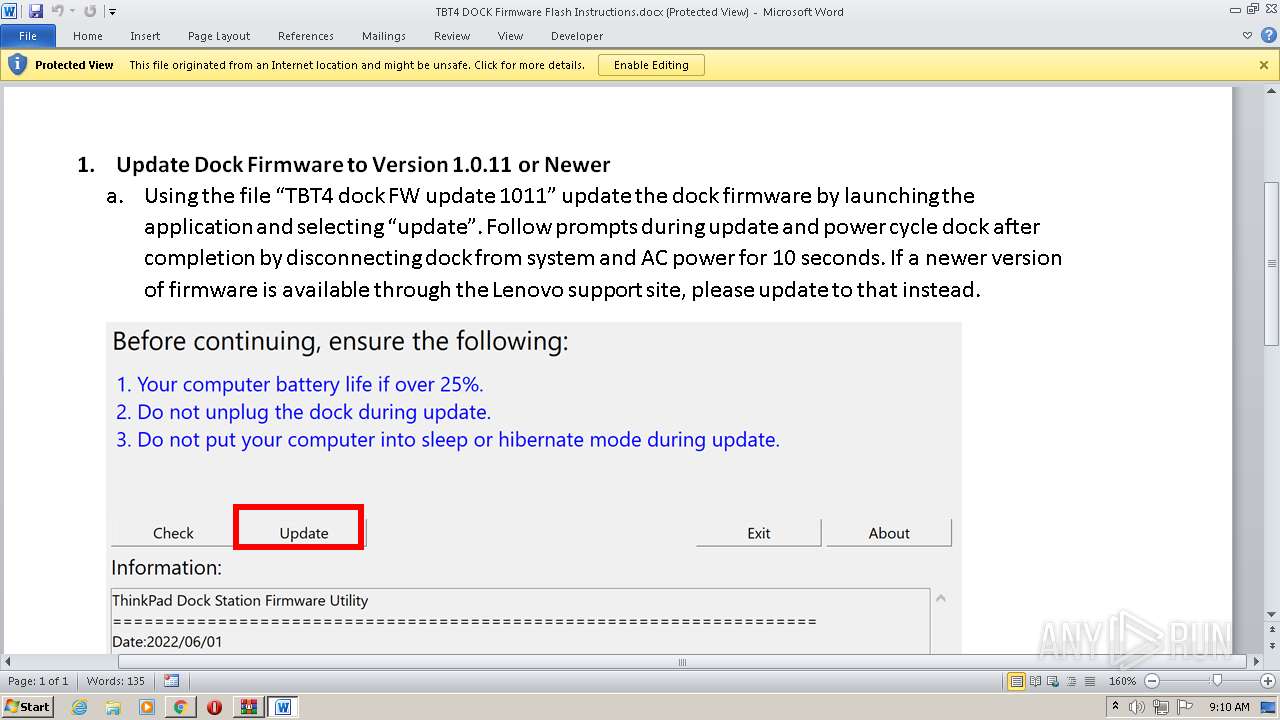Open Windows Media Player from taskbar
The width and height of the screenshot is (1280, 720).
[x=147, y=707]
